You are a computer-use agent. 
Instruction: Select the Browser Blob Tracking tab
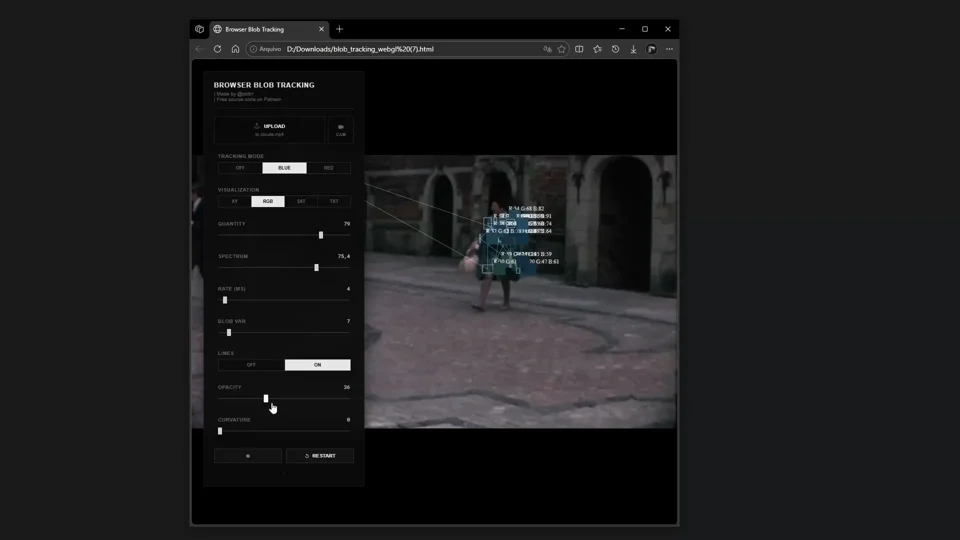[x=269, y=29]
